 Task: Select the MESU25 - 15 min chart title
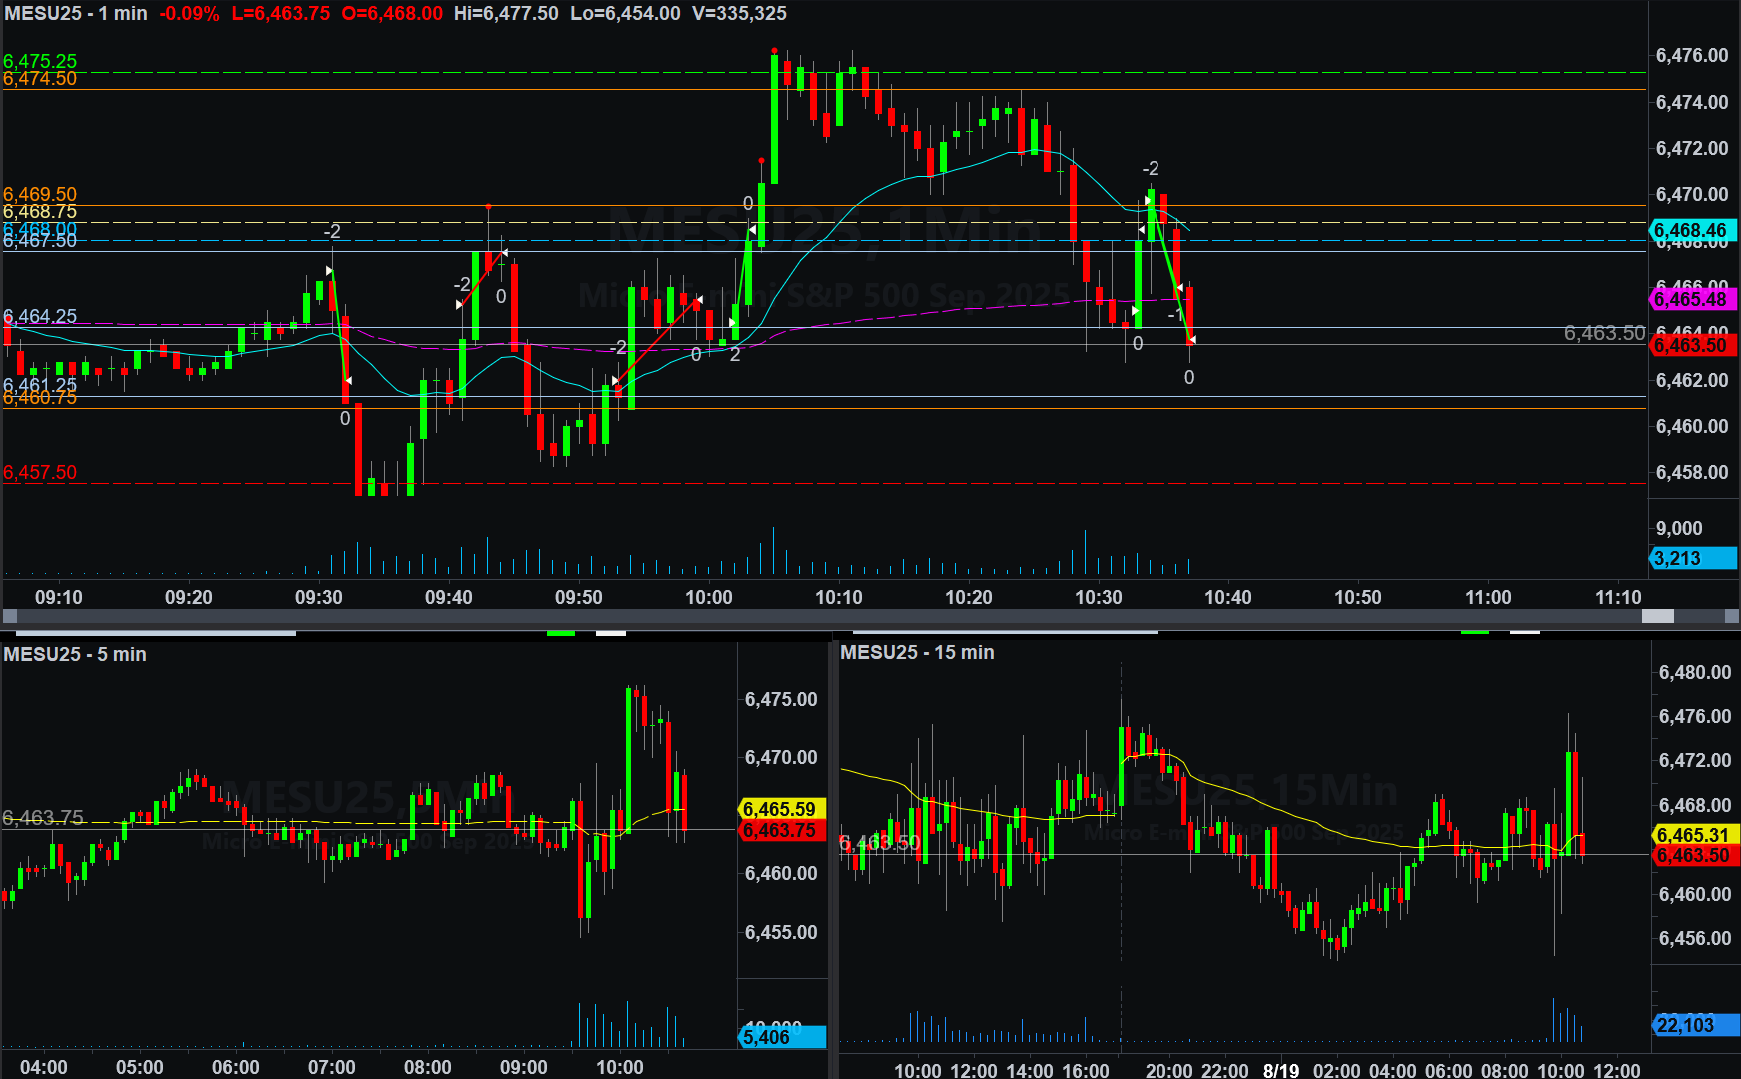[x=917, y=652]
